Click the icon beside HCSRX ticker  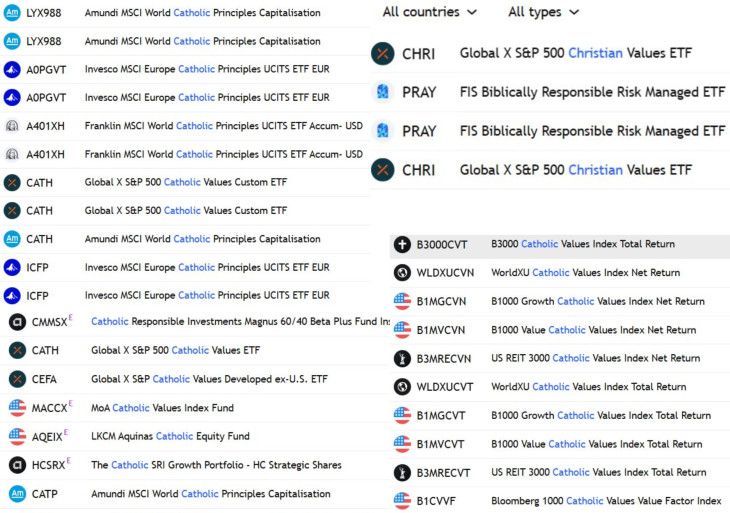[x=17, y=465]
